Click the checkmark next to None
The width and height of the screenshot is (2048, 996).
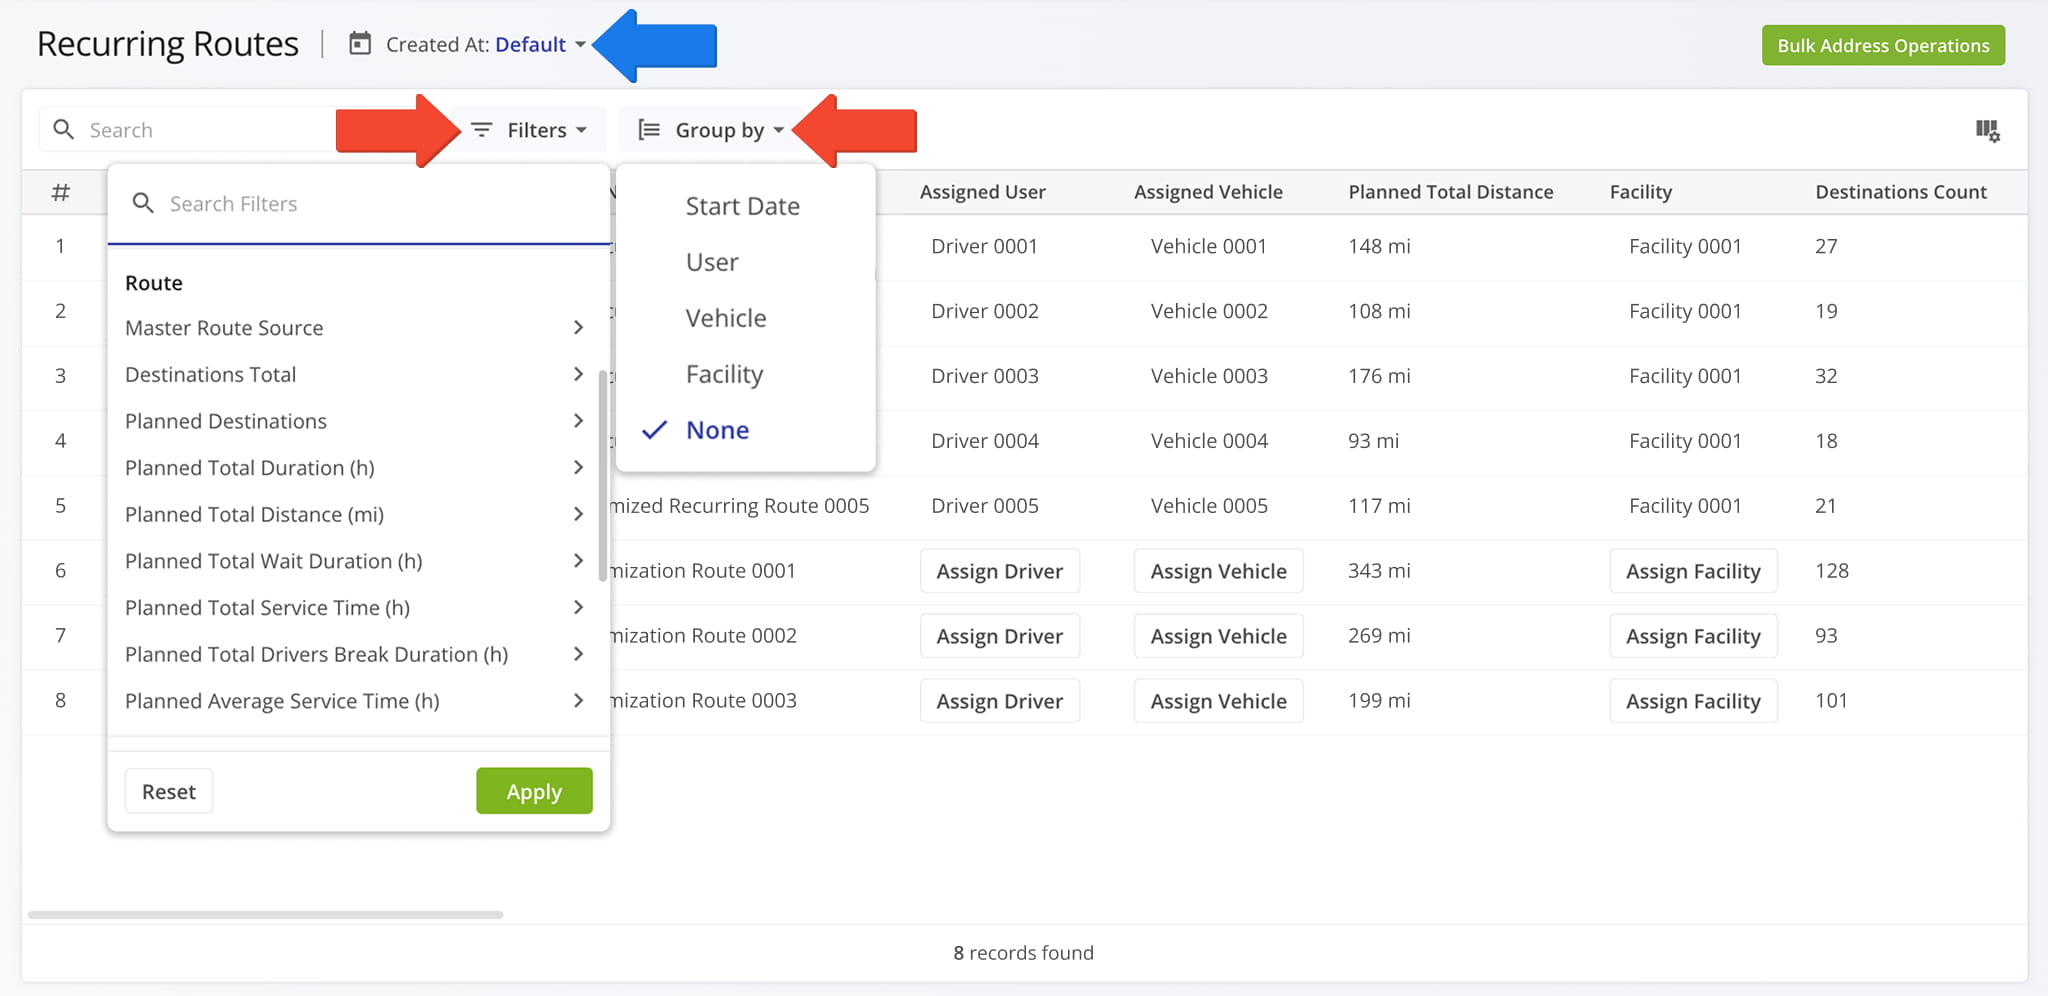click(654, 430)
